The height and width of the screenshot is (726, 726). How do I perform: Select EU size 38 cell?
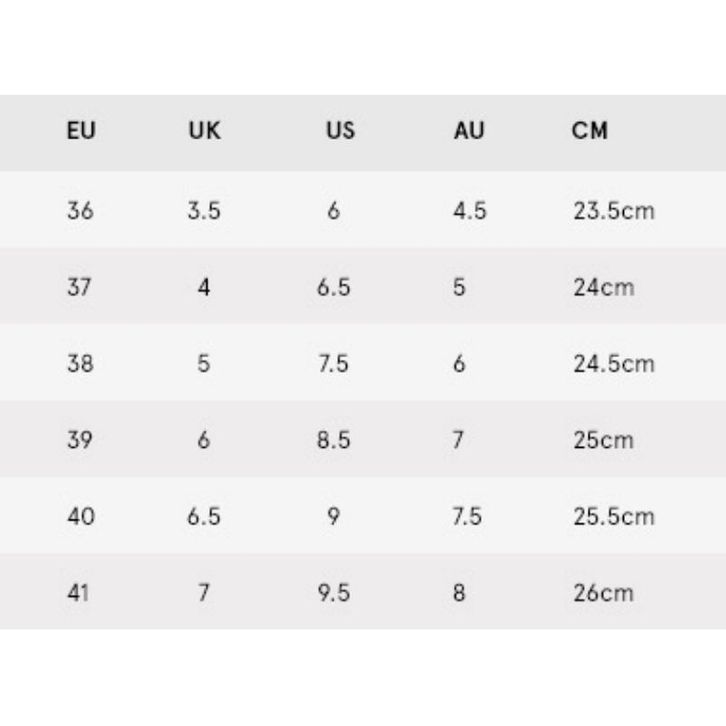tap(81, 364)
